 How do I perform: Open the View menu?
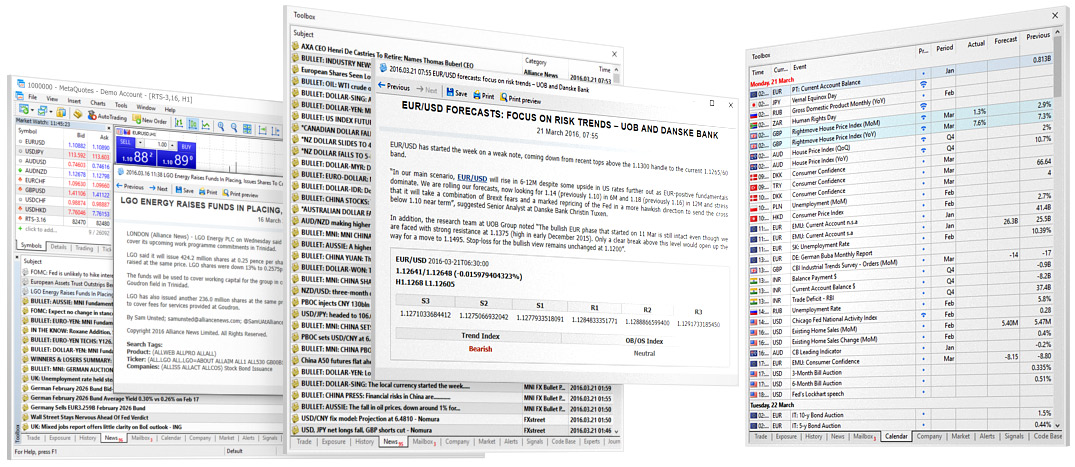[x=52, y=99]
